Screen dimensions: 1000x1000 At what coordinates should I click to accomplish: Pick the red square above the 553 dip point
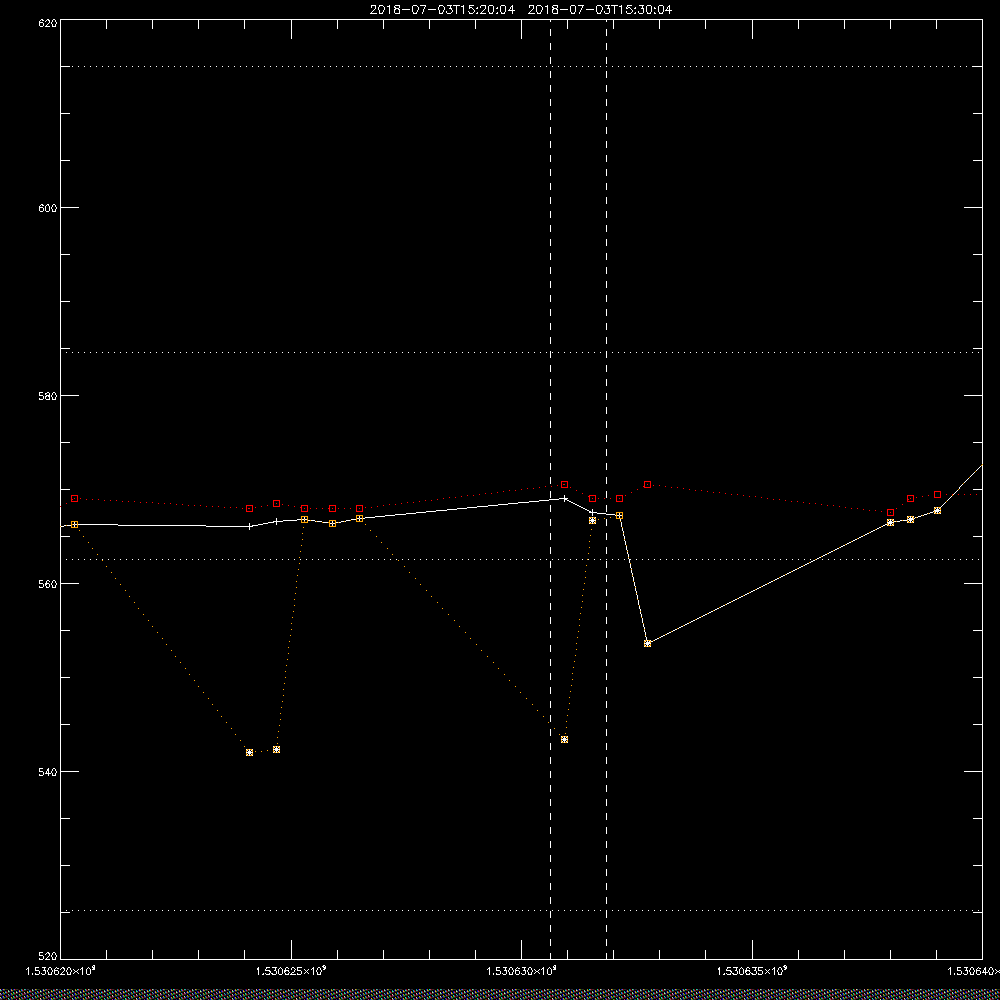click(x=647, y=485)
